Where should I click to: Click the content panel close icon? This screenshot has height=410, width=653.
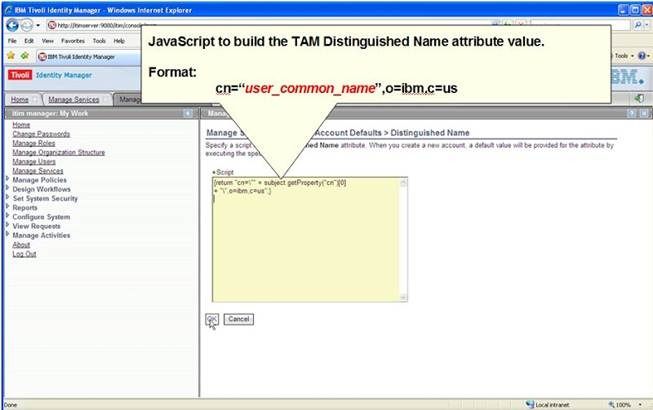pyautogui.click(x=644, y=113)
